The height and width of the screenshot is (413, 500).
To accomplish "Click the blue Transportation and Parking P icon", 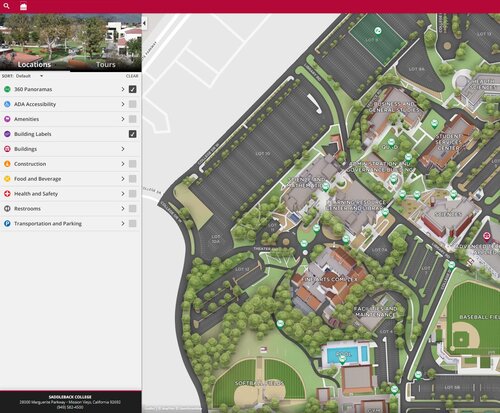I will tap(7, 224).
